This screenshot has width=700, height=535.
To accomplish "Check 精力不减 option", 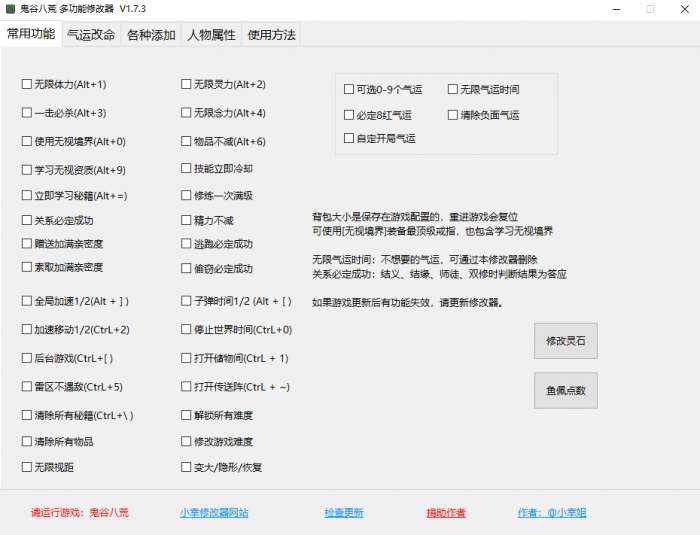I will (208, 220).
